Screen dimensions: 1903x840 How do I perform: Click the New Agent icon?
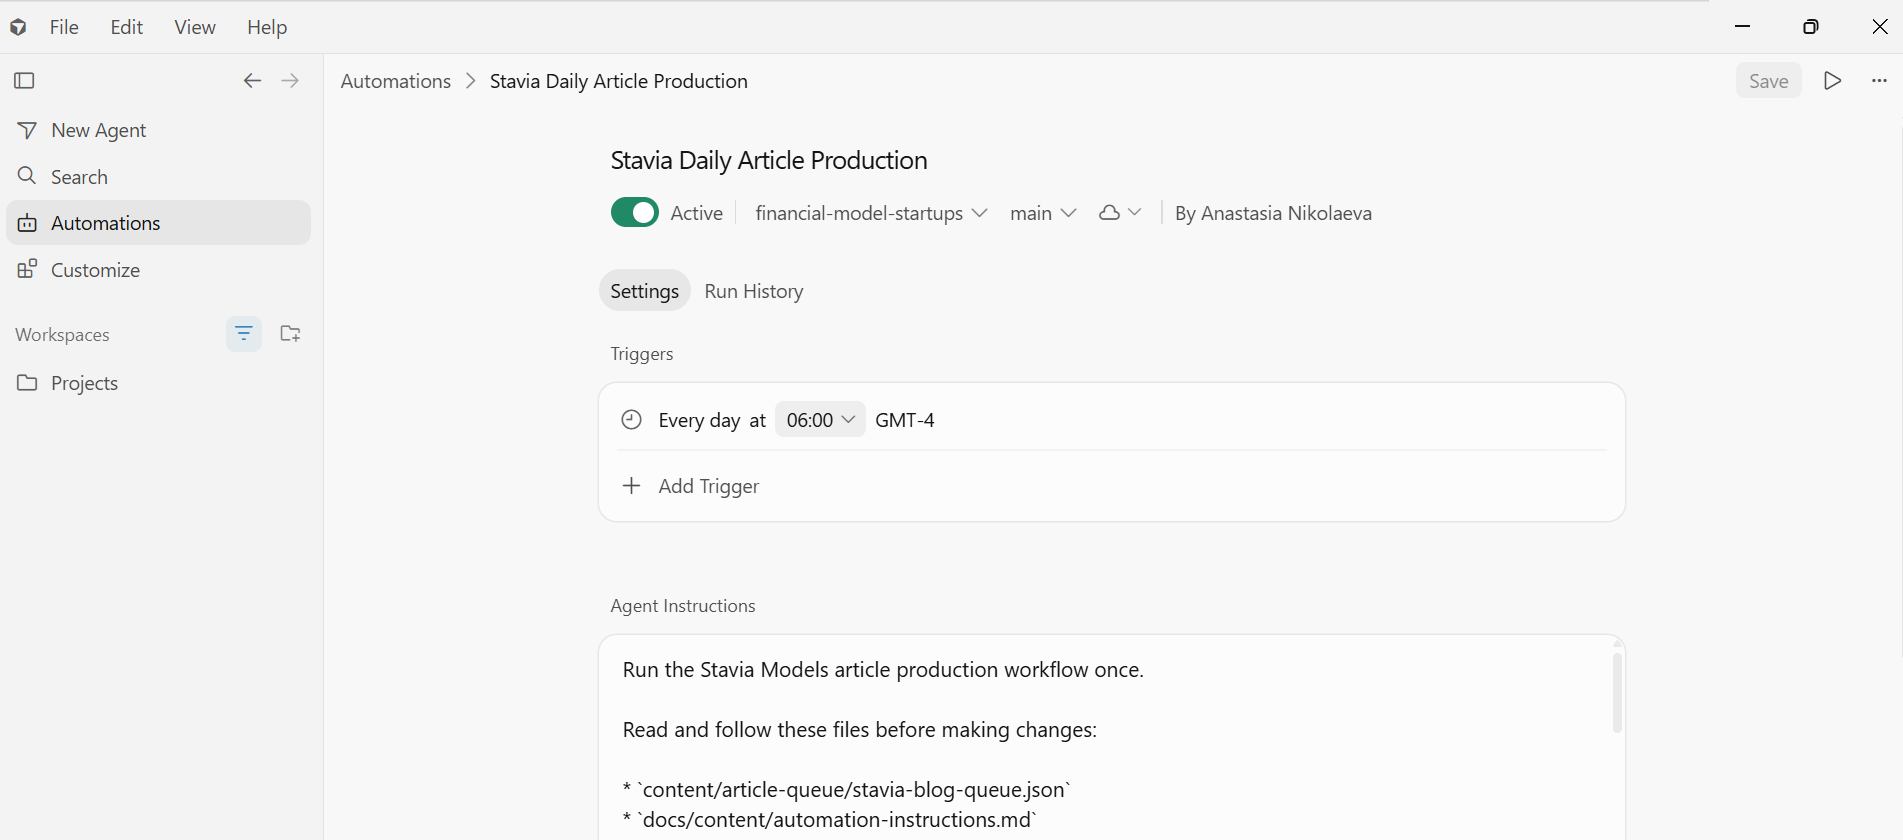pyautogui.click(x=27, y=130)
